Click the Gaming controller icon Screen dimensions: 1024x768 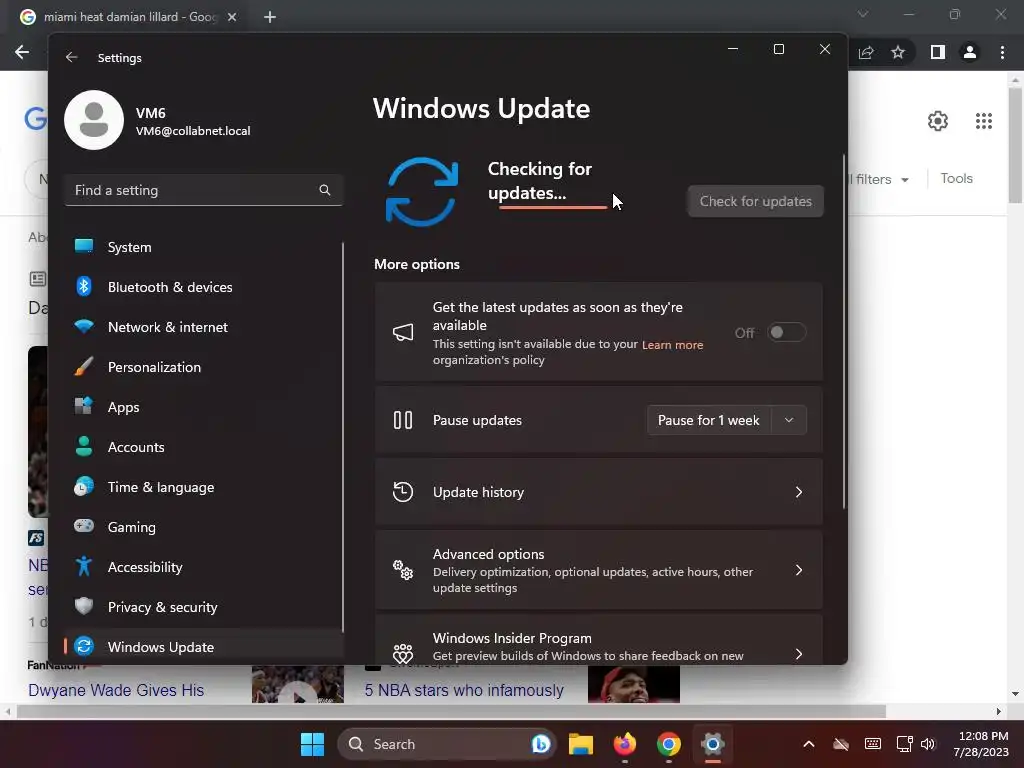pos(84,526)
